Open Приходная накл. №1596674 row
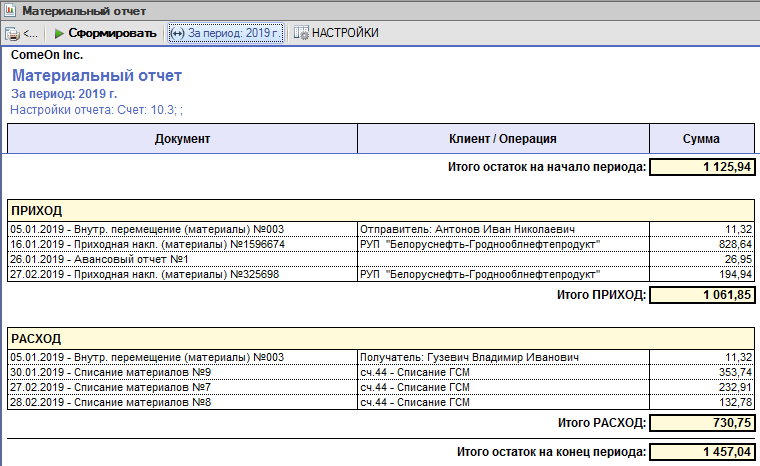The height and width of the screenshot is (466, 760). pos(381,244)
